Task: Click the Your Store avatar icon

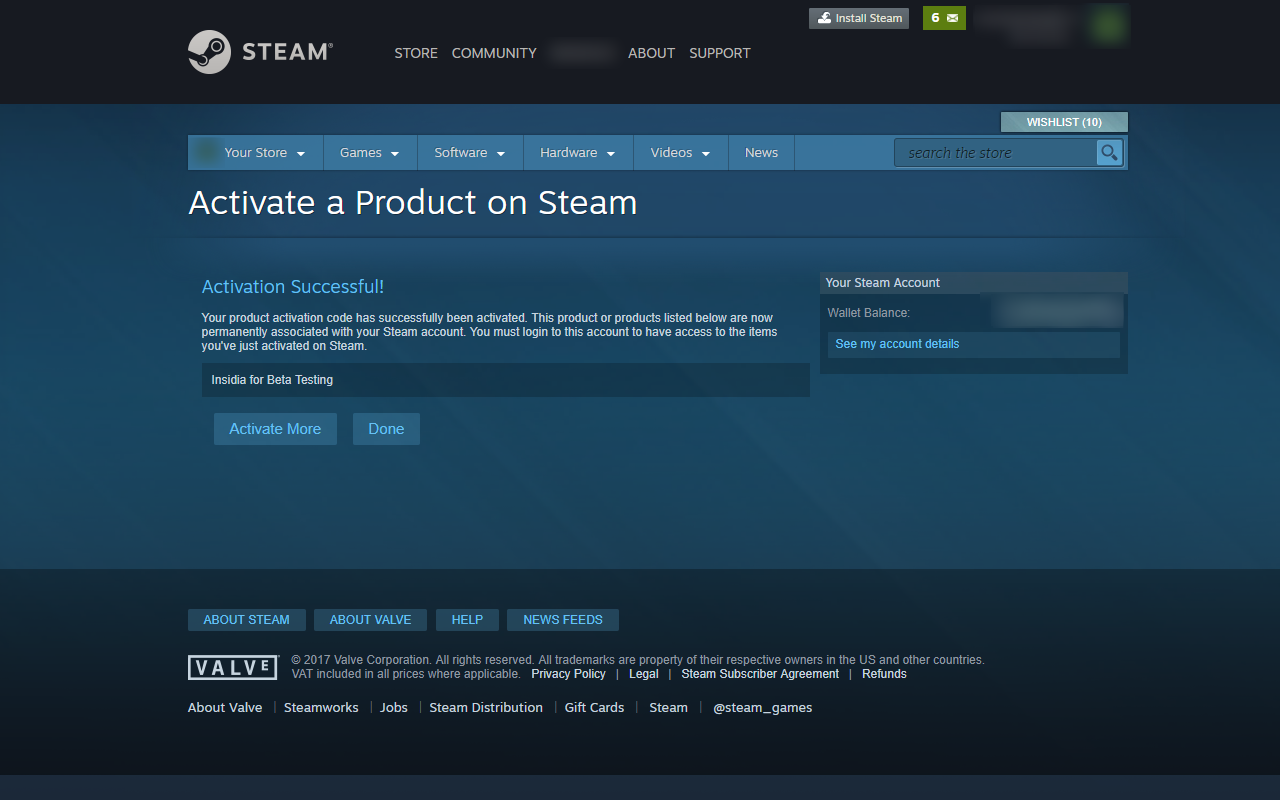Action: pos(206,152)
